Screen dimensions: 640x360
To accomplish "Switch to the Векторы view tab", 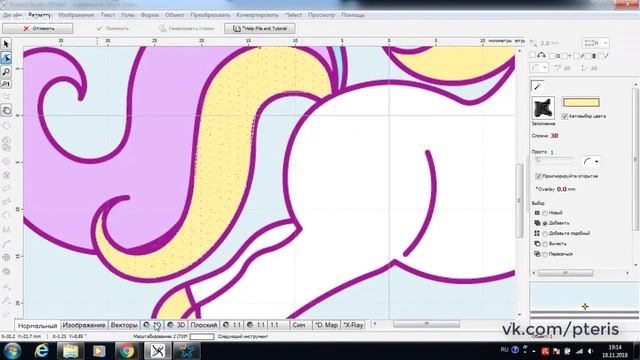I will pos(124,325).
